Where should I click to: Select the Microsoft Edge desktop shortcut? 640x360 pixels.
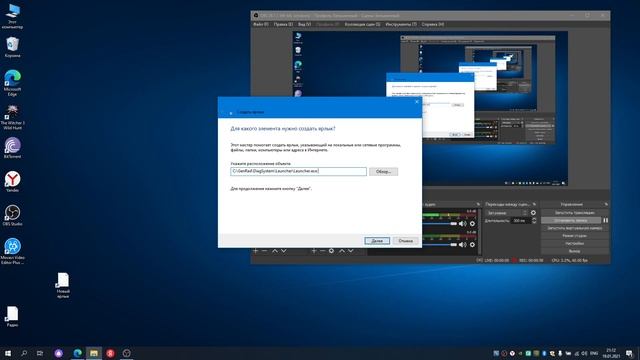pyautogui.click(x=12, y=83)
